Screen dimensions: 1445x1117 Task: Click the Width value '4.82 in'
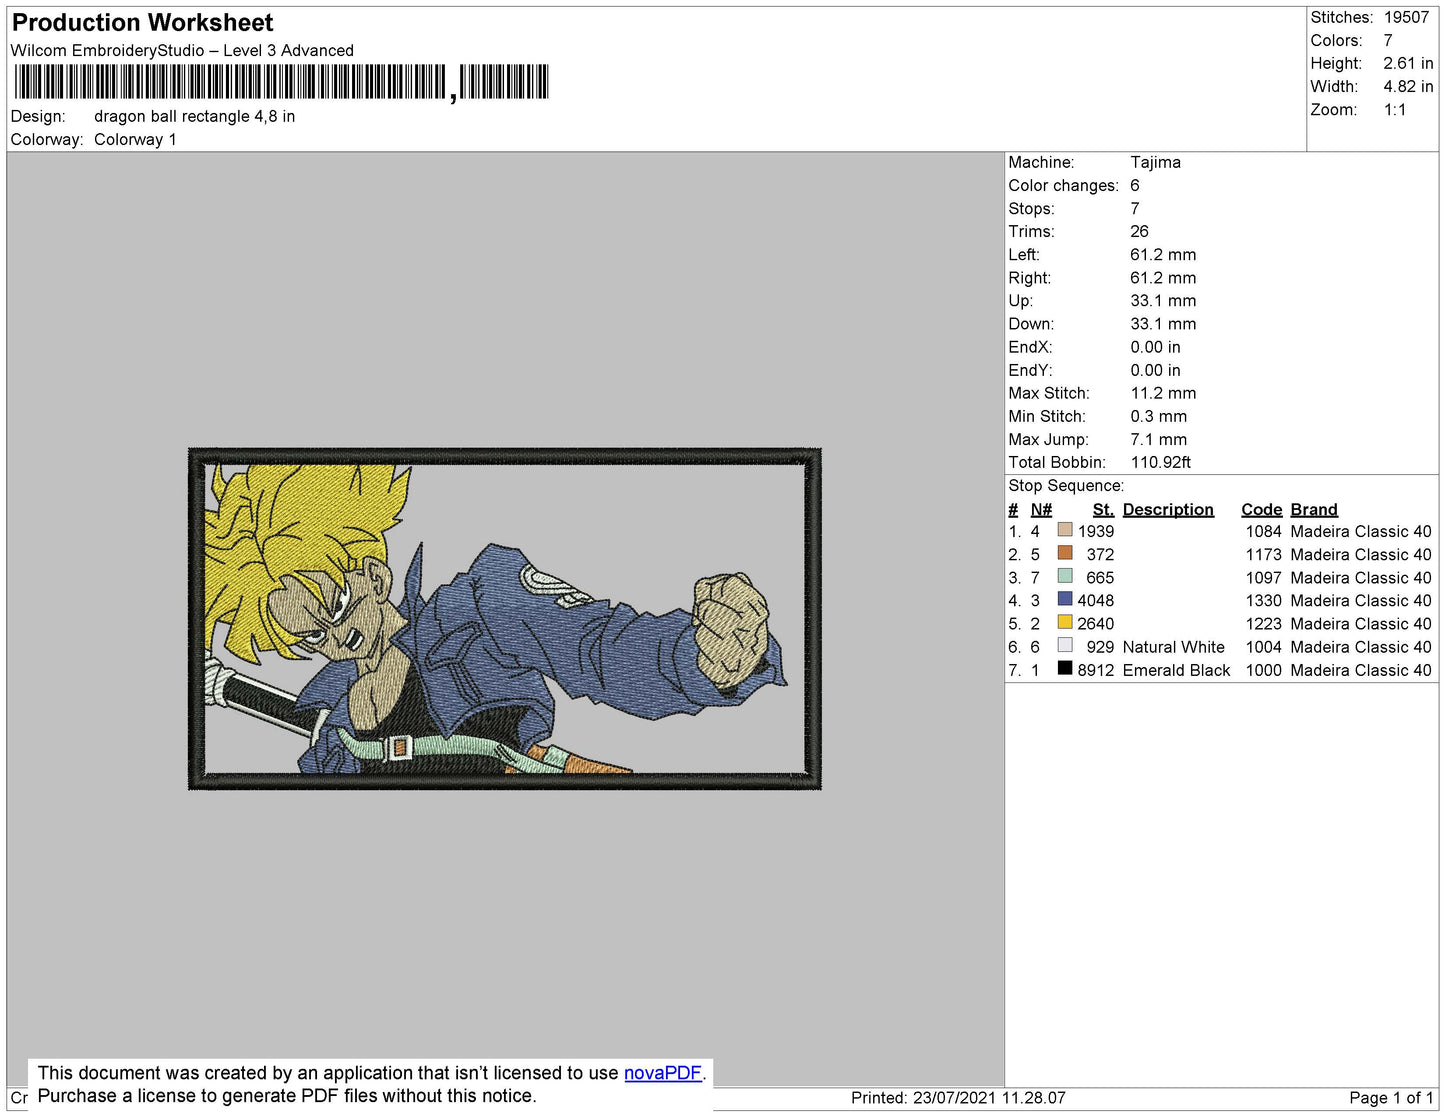[x=1408, y=87]
